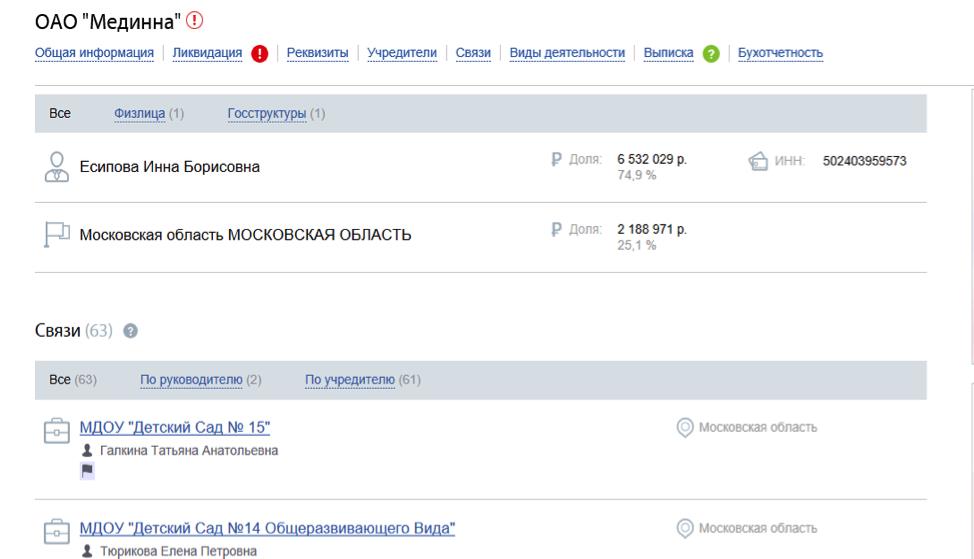Click the briefcase icon for Детский Сад №14
Viewport: 974px width, 559px height.
pyautogui.click(x=57, y=531)
